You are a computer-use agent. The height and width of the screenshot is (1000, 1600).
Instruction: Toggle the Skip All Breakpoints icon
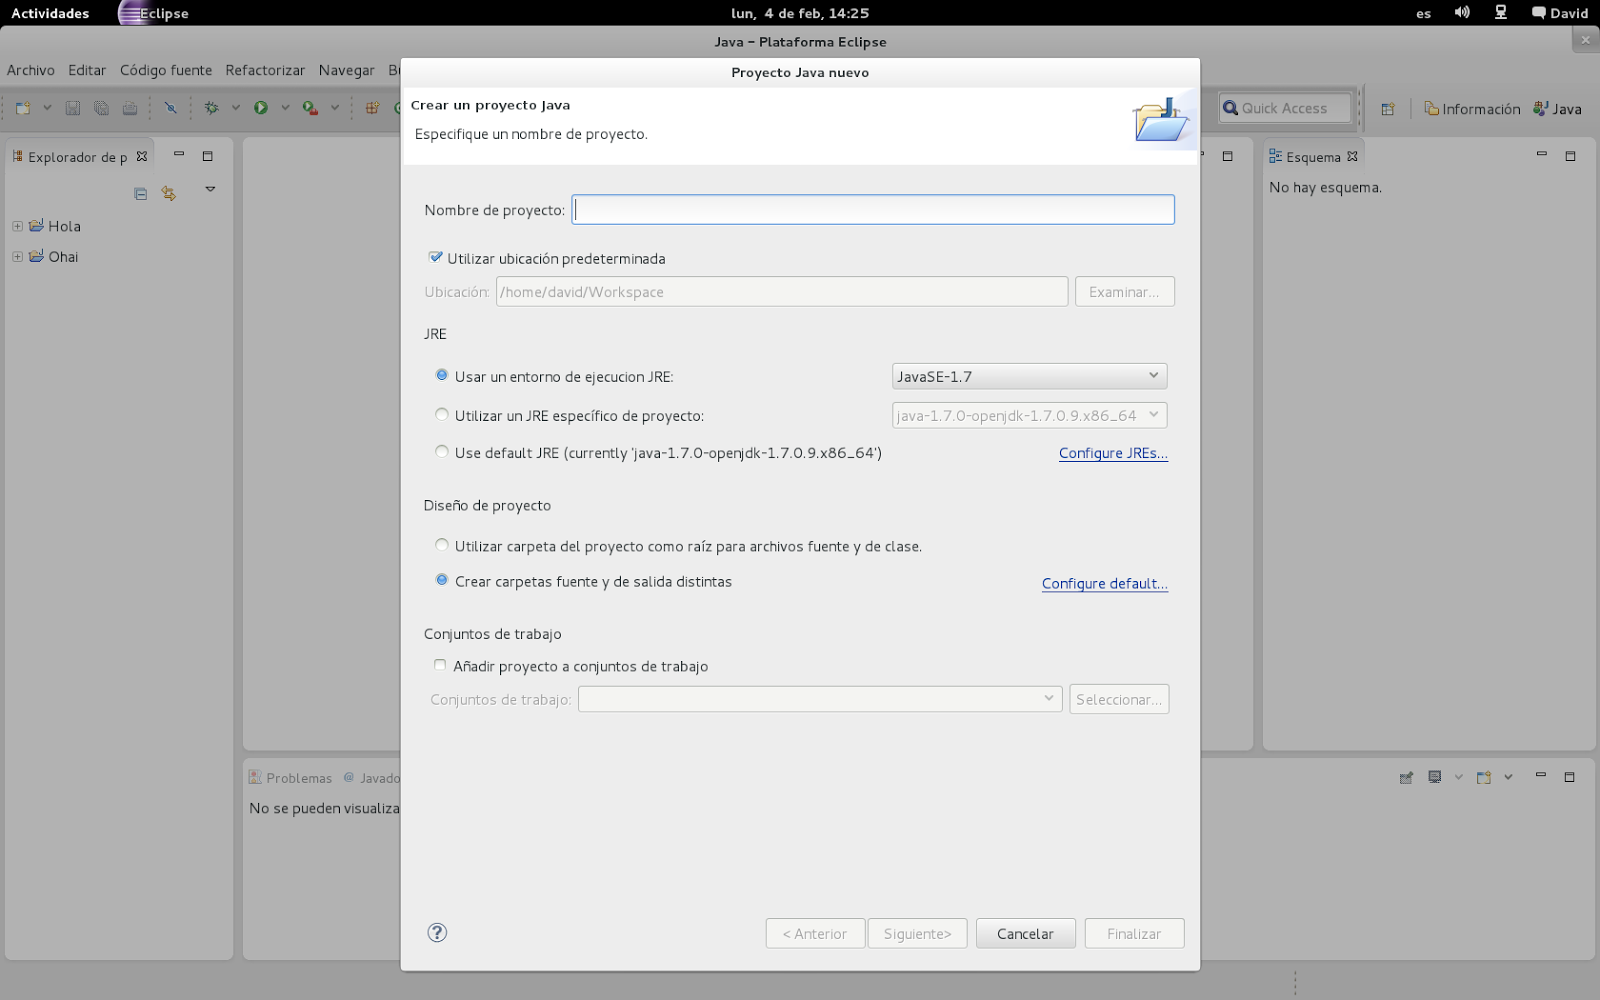tap(172, 107)
